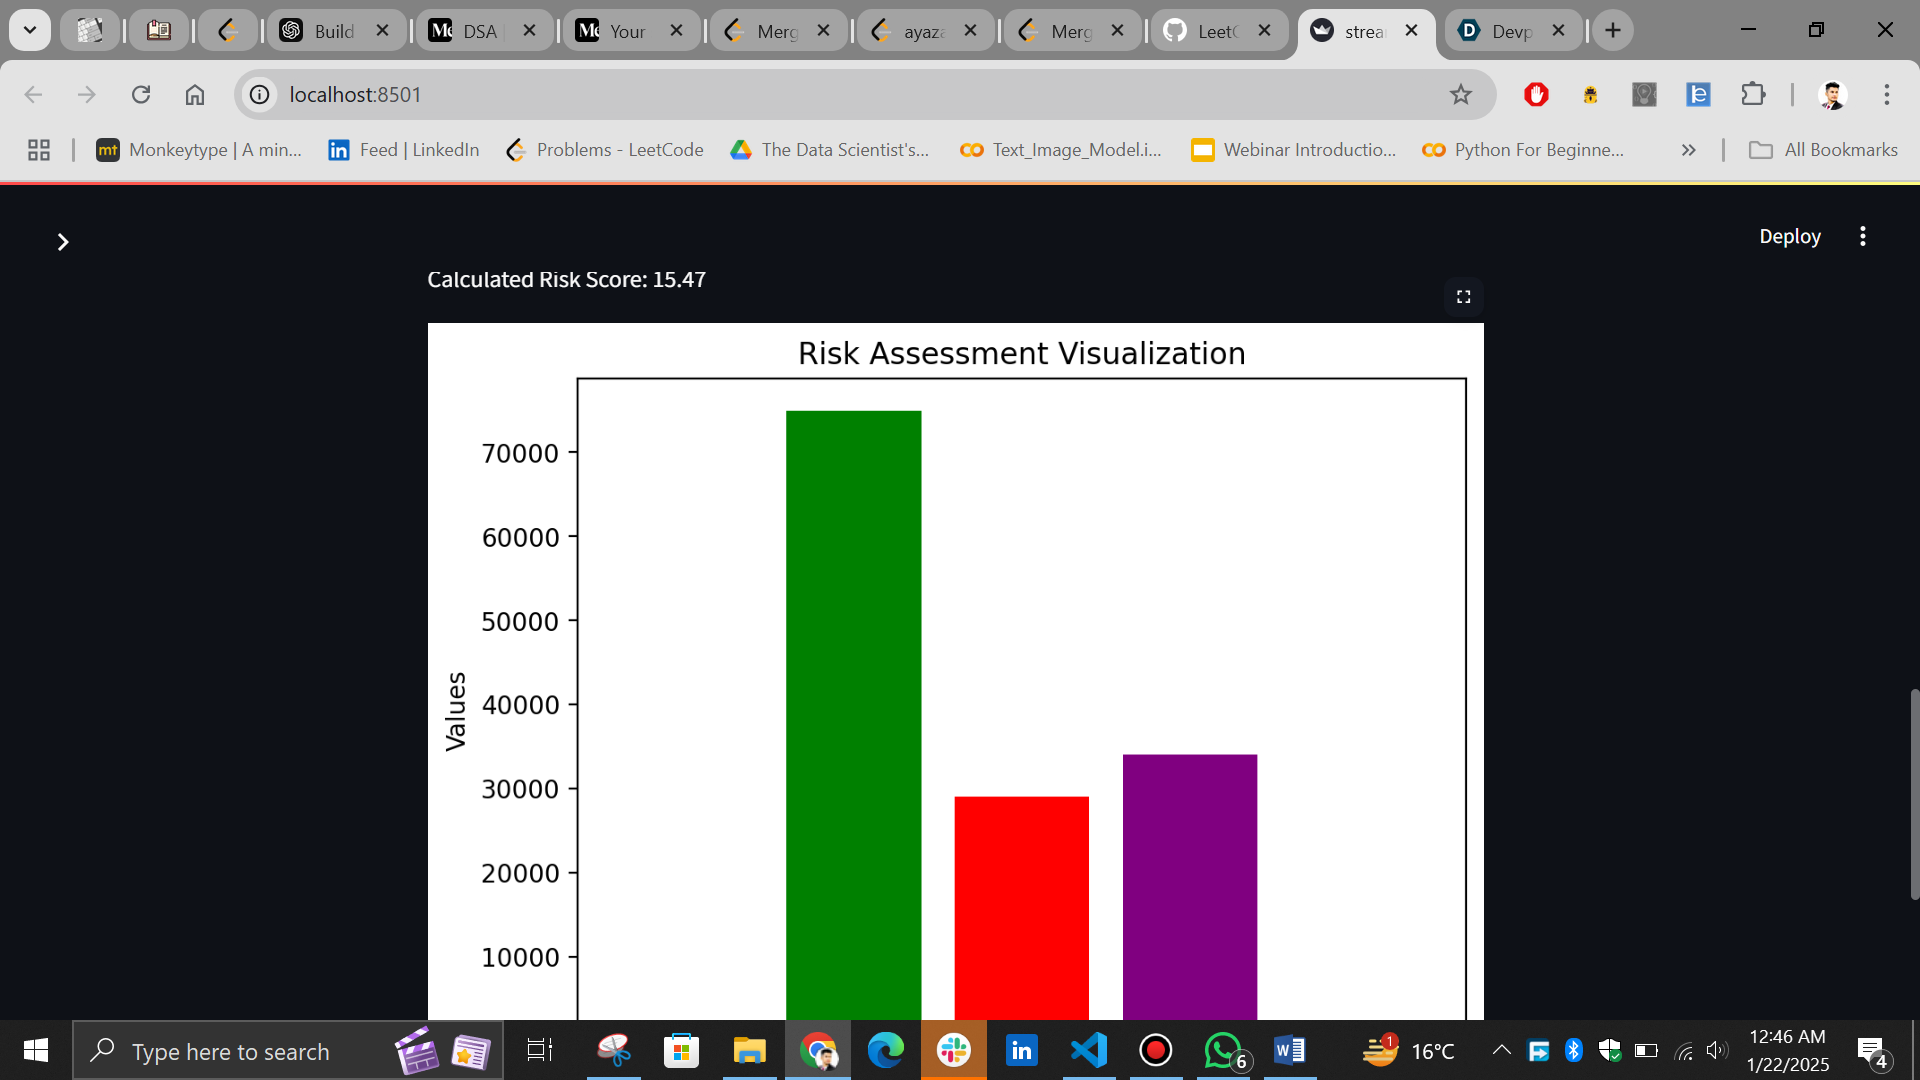1920x1080 pixels.
Task: Open a new browser tab
Action: click(1612, 31)
